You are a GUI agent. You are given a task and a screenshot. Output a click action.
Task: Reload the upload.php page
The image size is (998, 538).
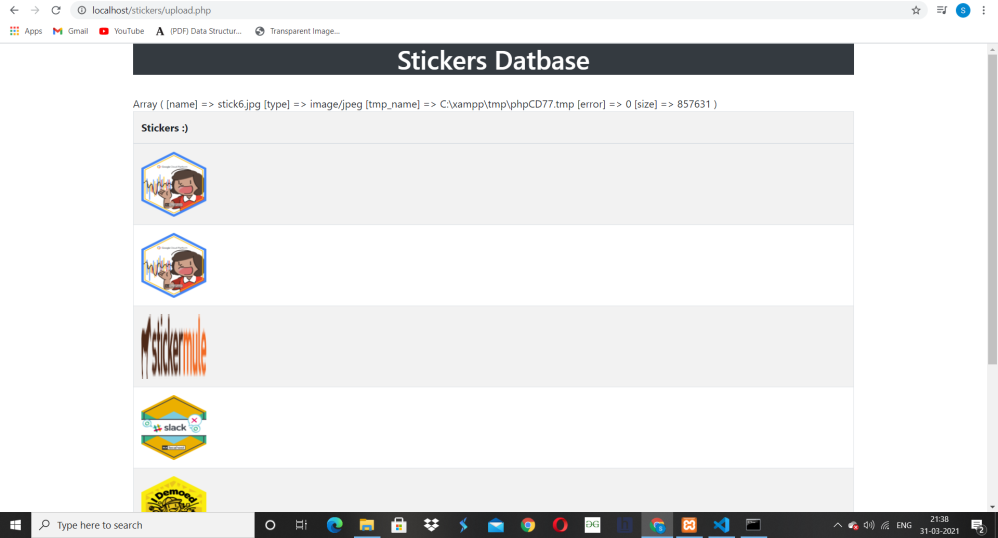click(x=56, y=10)
